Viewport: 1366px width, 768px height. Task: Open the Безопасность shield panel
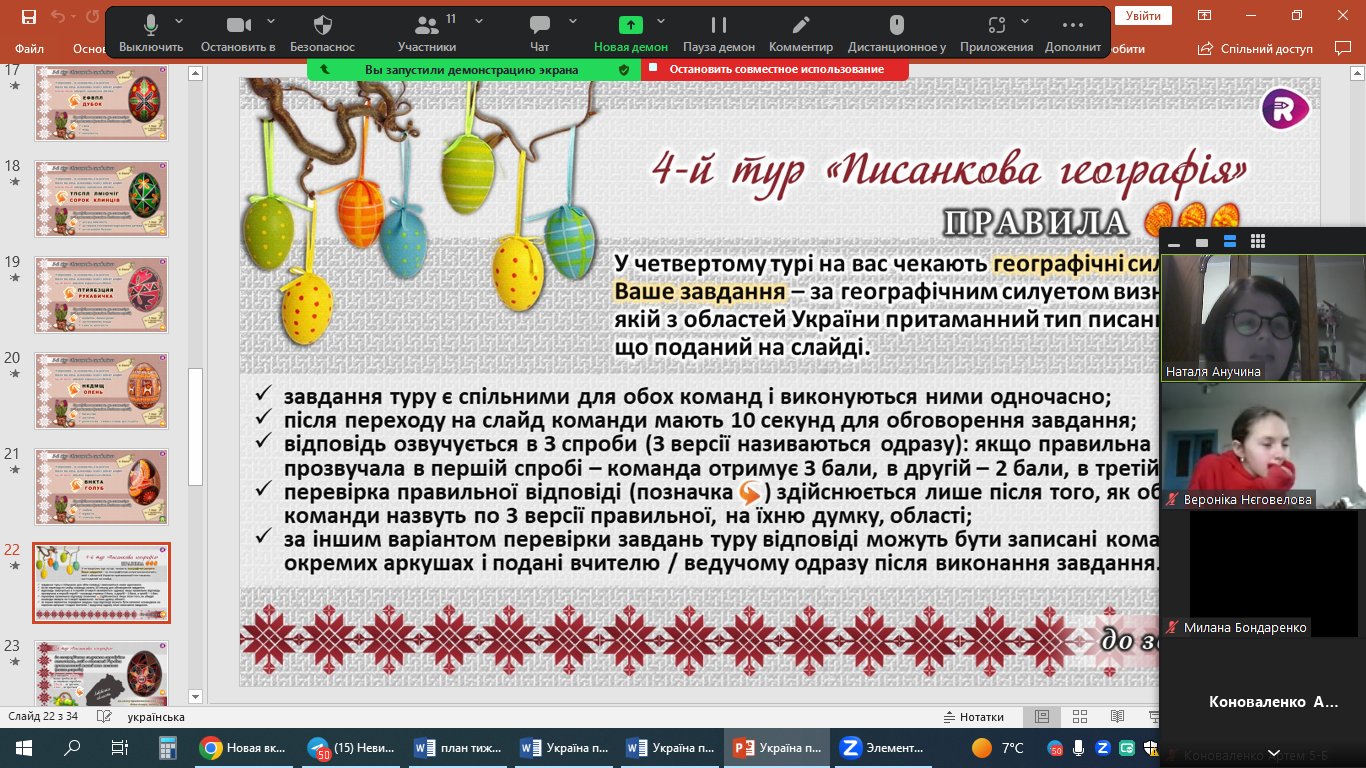323,32
